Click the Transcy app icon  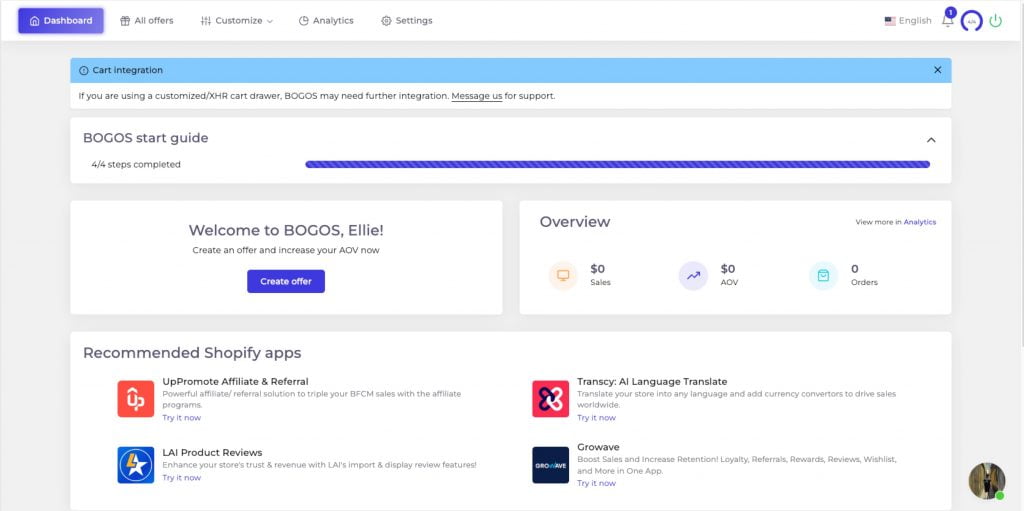pos(550,399)
